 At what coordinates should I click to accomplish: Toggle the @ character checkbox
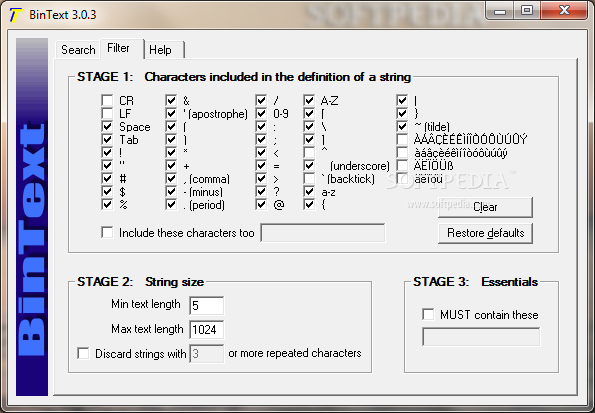click(x=261, y=205)
